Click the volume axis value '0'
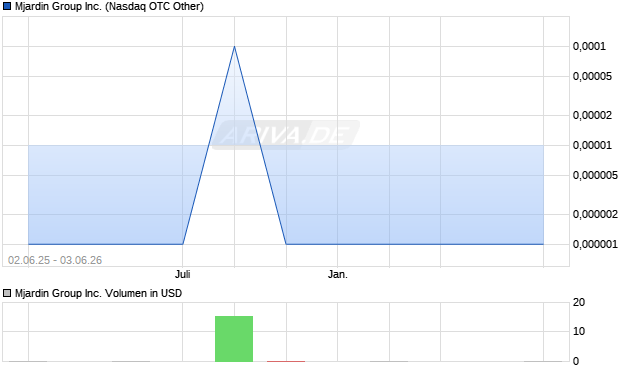 (576, 361)
